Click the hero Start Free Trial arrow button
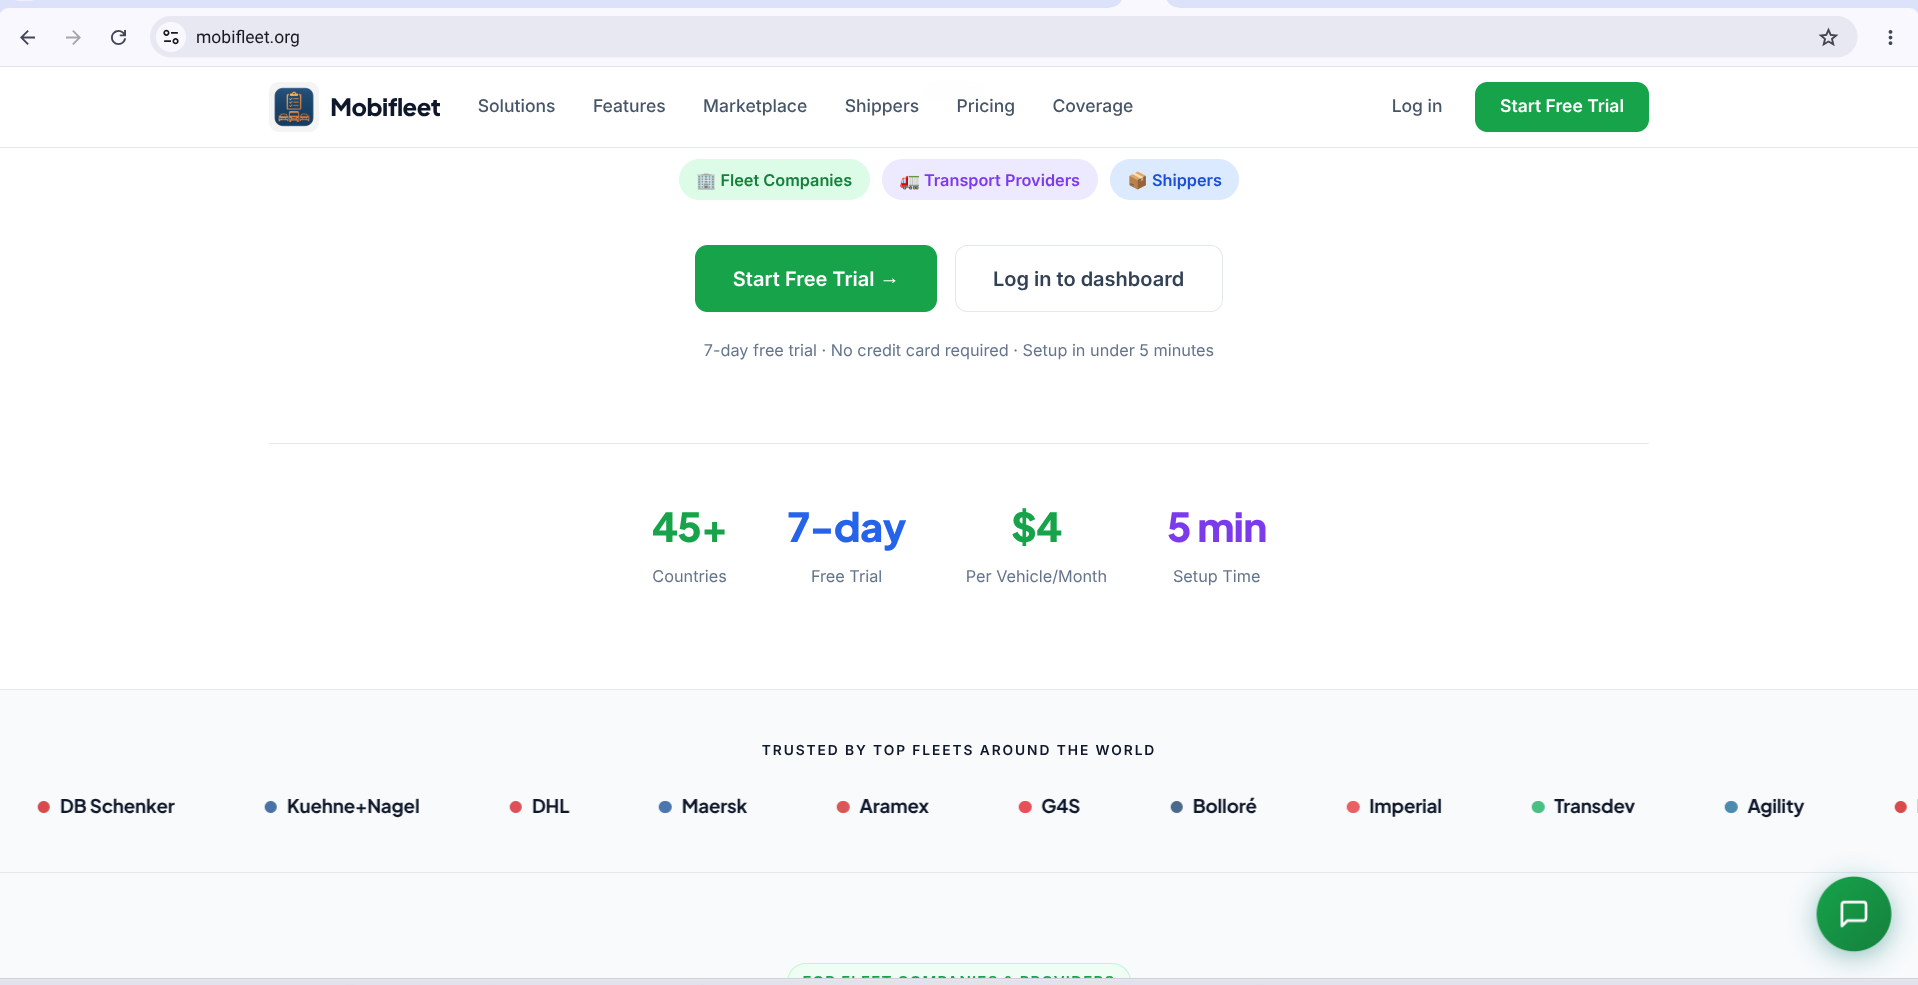This screenshot has height=985, width=1918. pyautogui.click(x=815, y=279)
